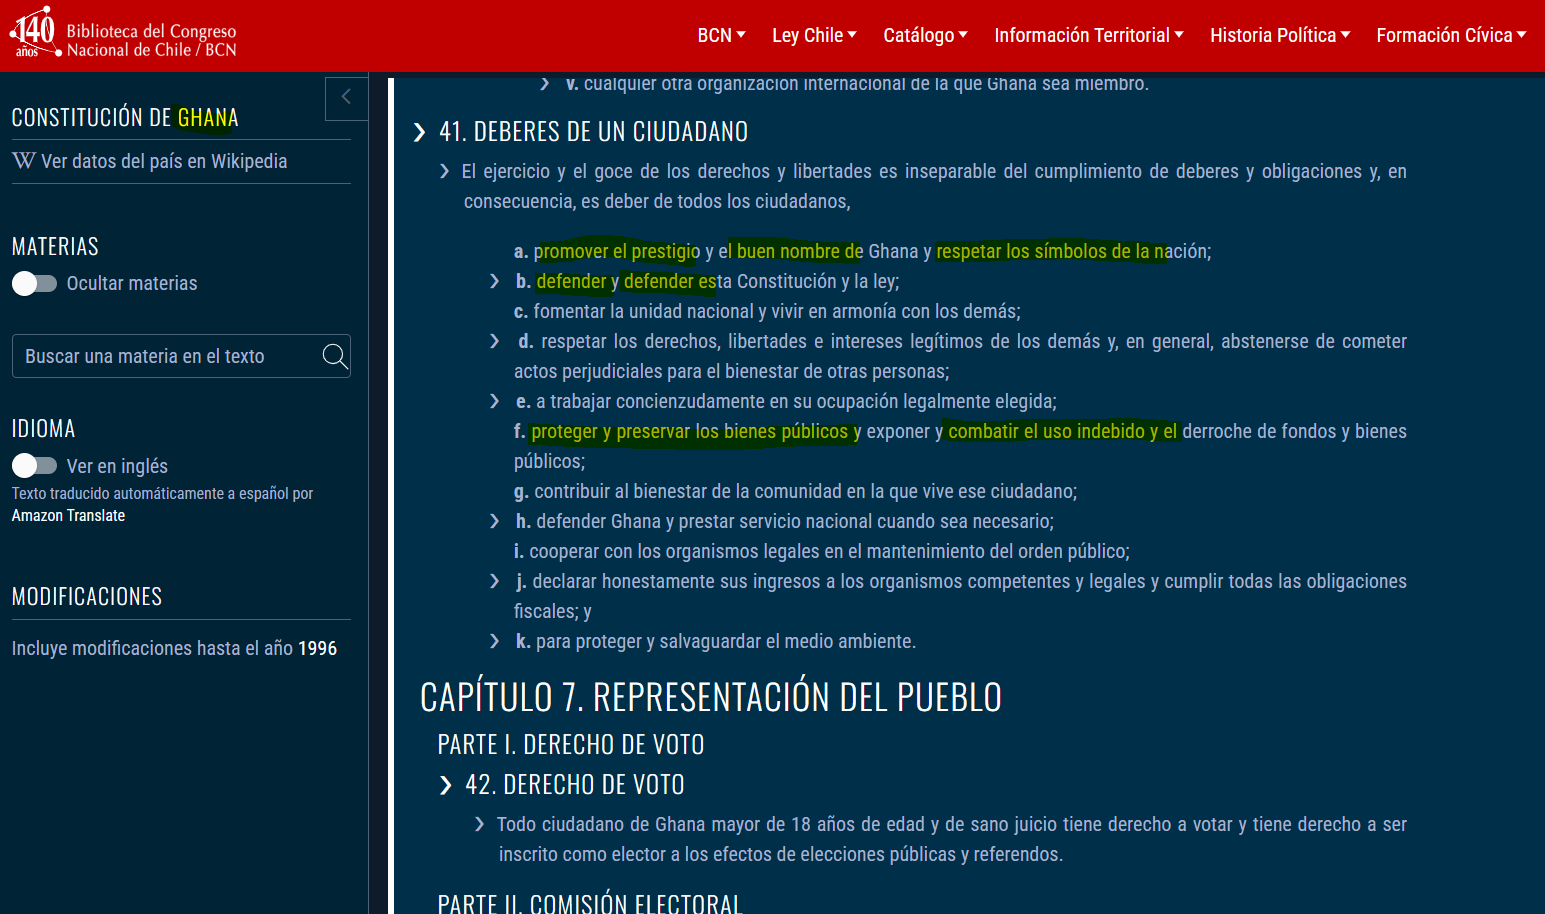Click the 'Materias' sidebar heading
The height and width of the screenshot is (914, 1545).
(x=55, y=247)
